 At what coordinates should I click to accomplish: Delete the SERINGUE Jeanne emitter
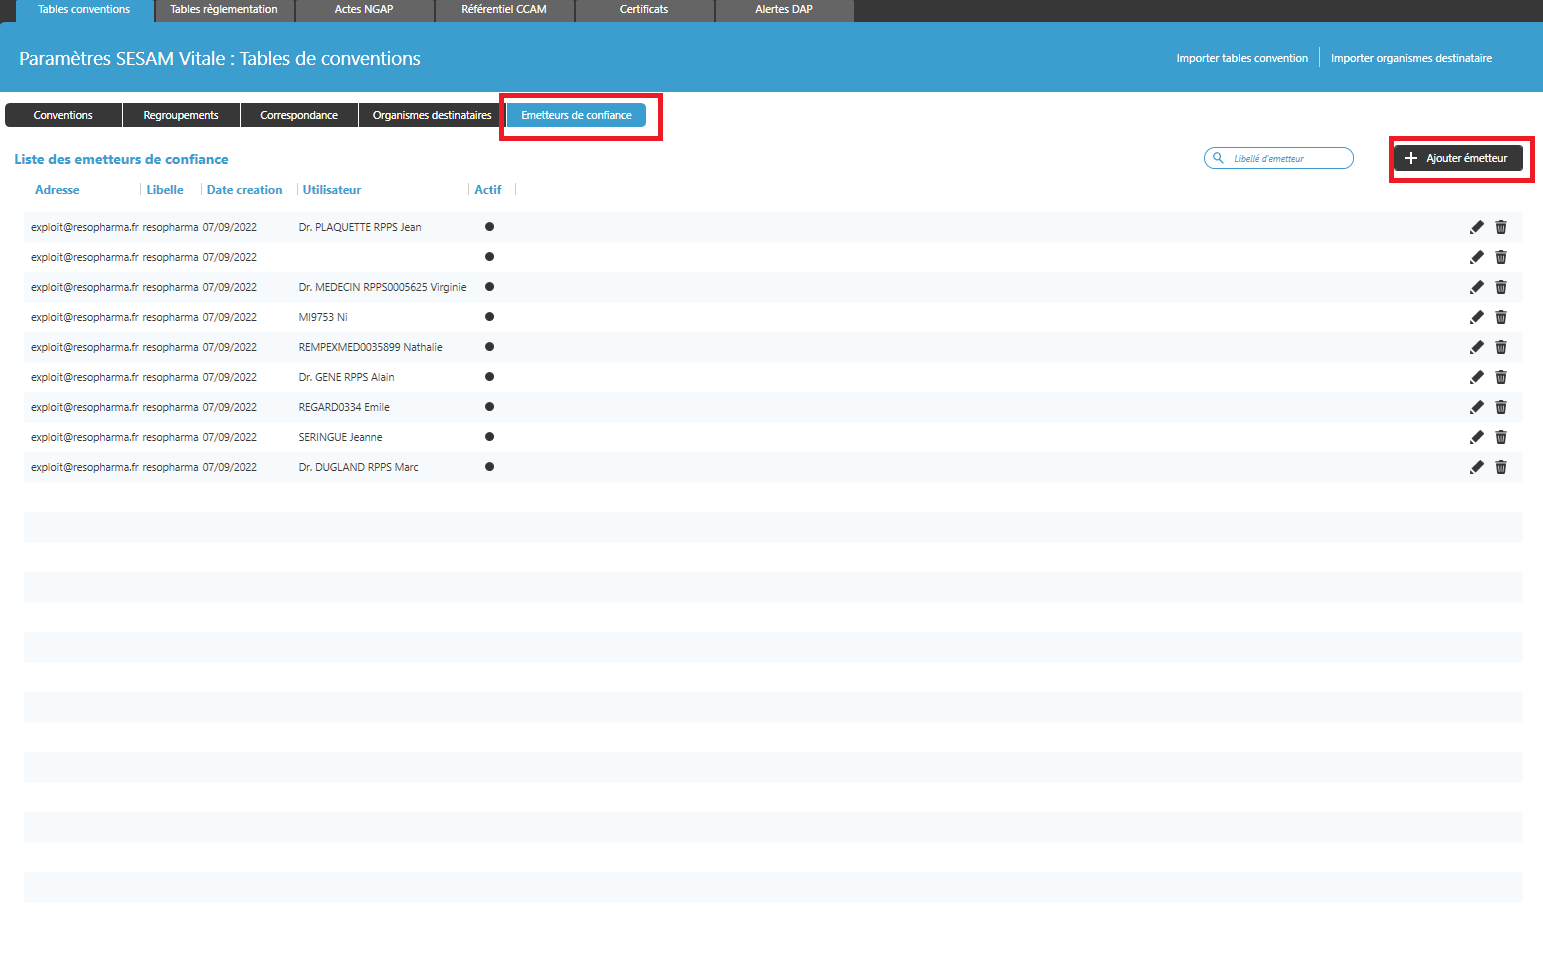(x=1500, y=437)
